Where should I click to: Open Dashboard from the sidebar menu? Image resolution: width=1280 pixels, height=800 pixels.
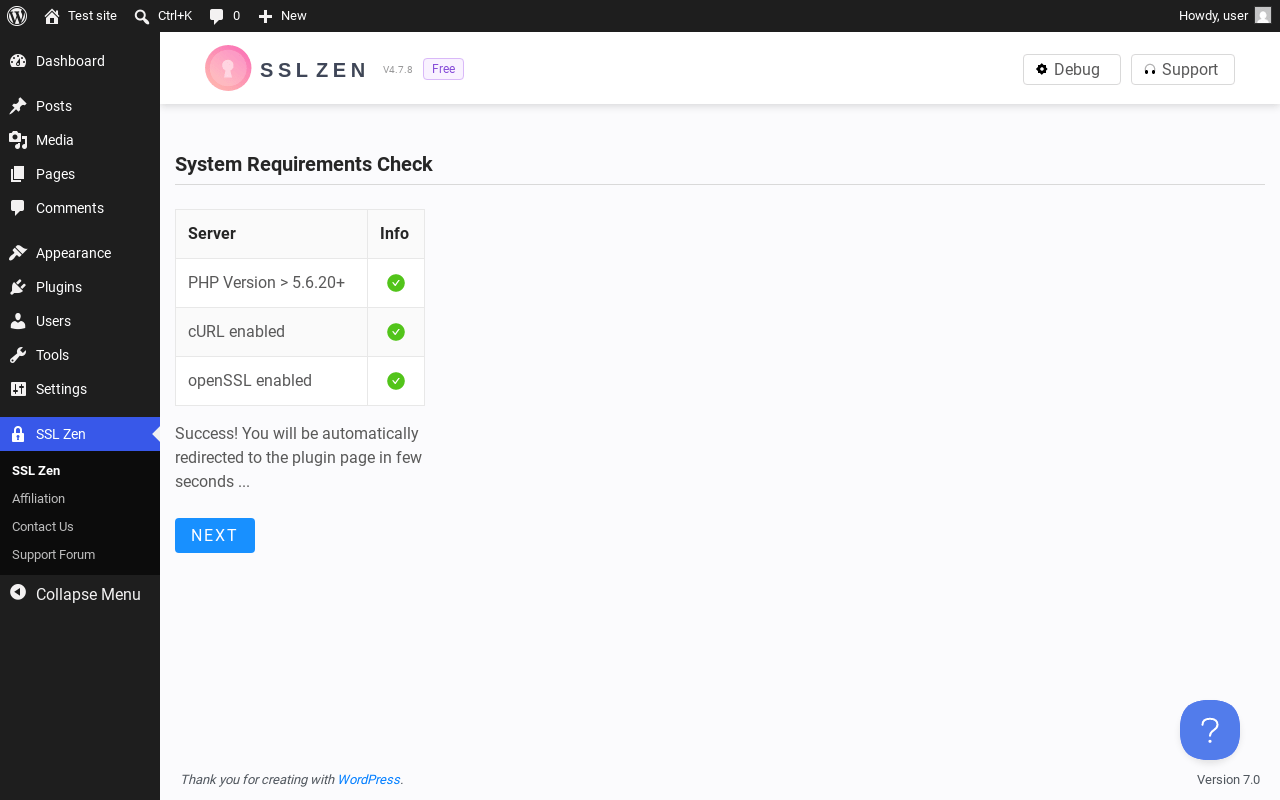tap(80, 61)
